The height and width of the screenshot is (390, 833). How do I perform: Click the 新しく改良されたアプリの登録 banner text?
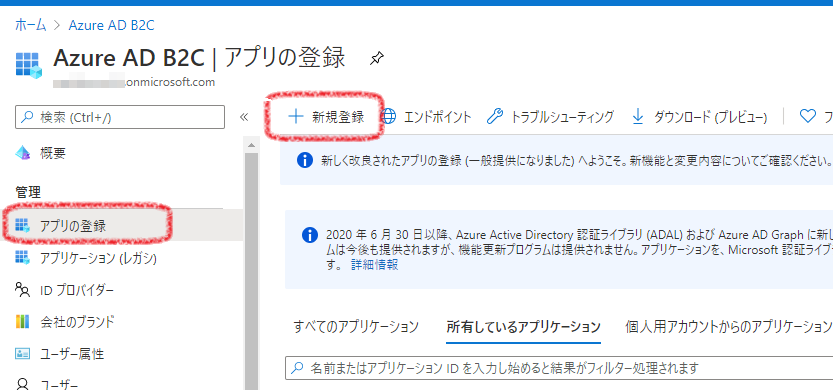click(x=575, y=160)
